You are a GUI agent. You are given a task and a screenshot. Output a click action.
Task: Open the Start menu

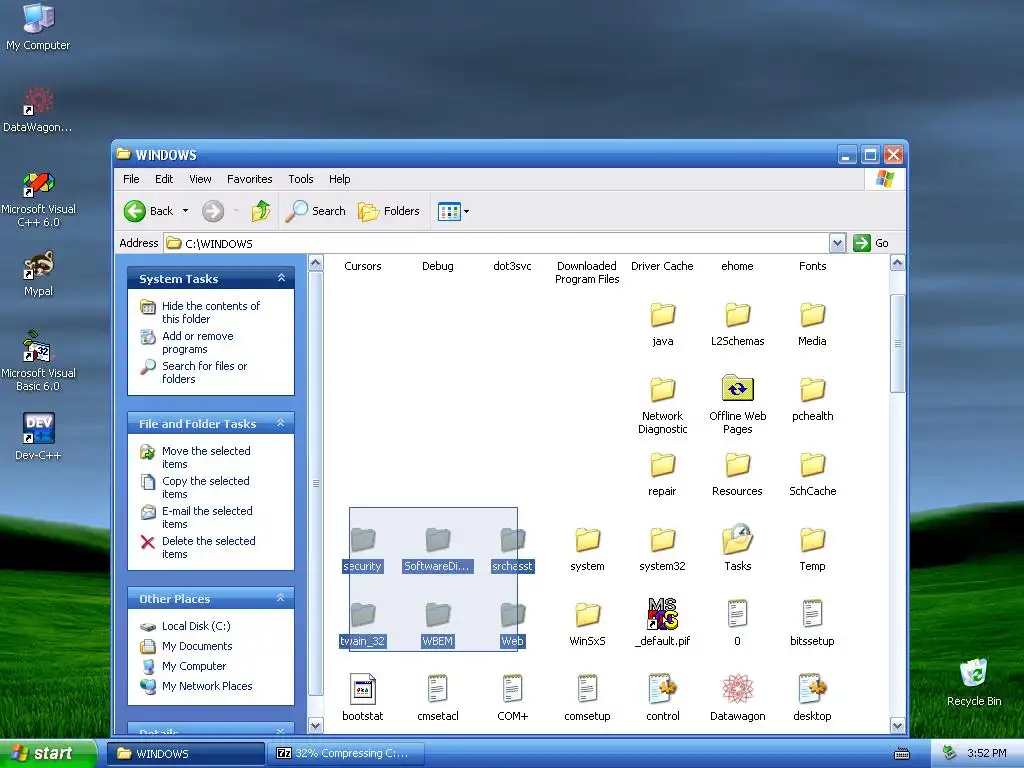pos(48,753)
